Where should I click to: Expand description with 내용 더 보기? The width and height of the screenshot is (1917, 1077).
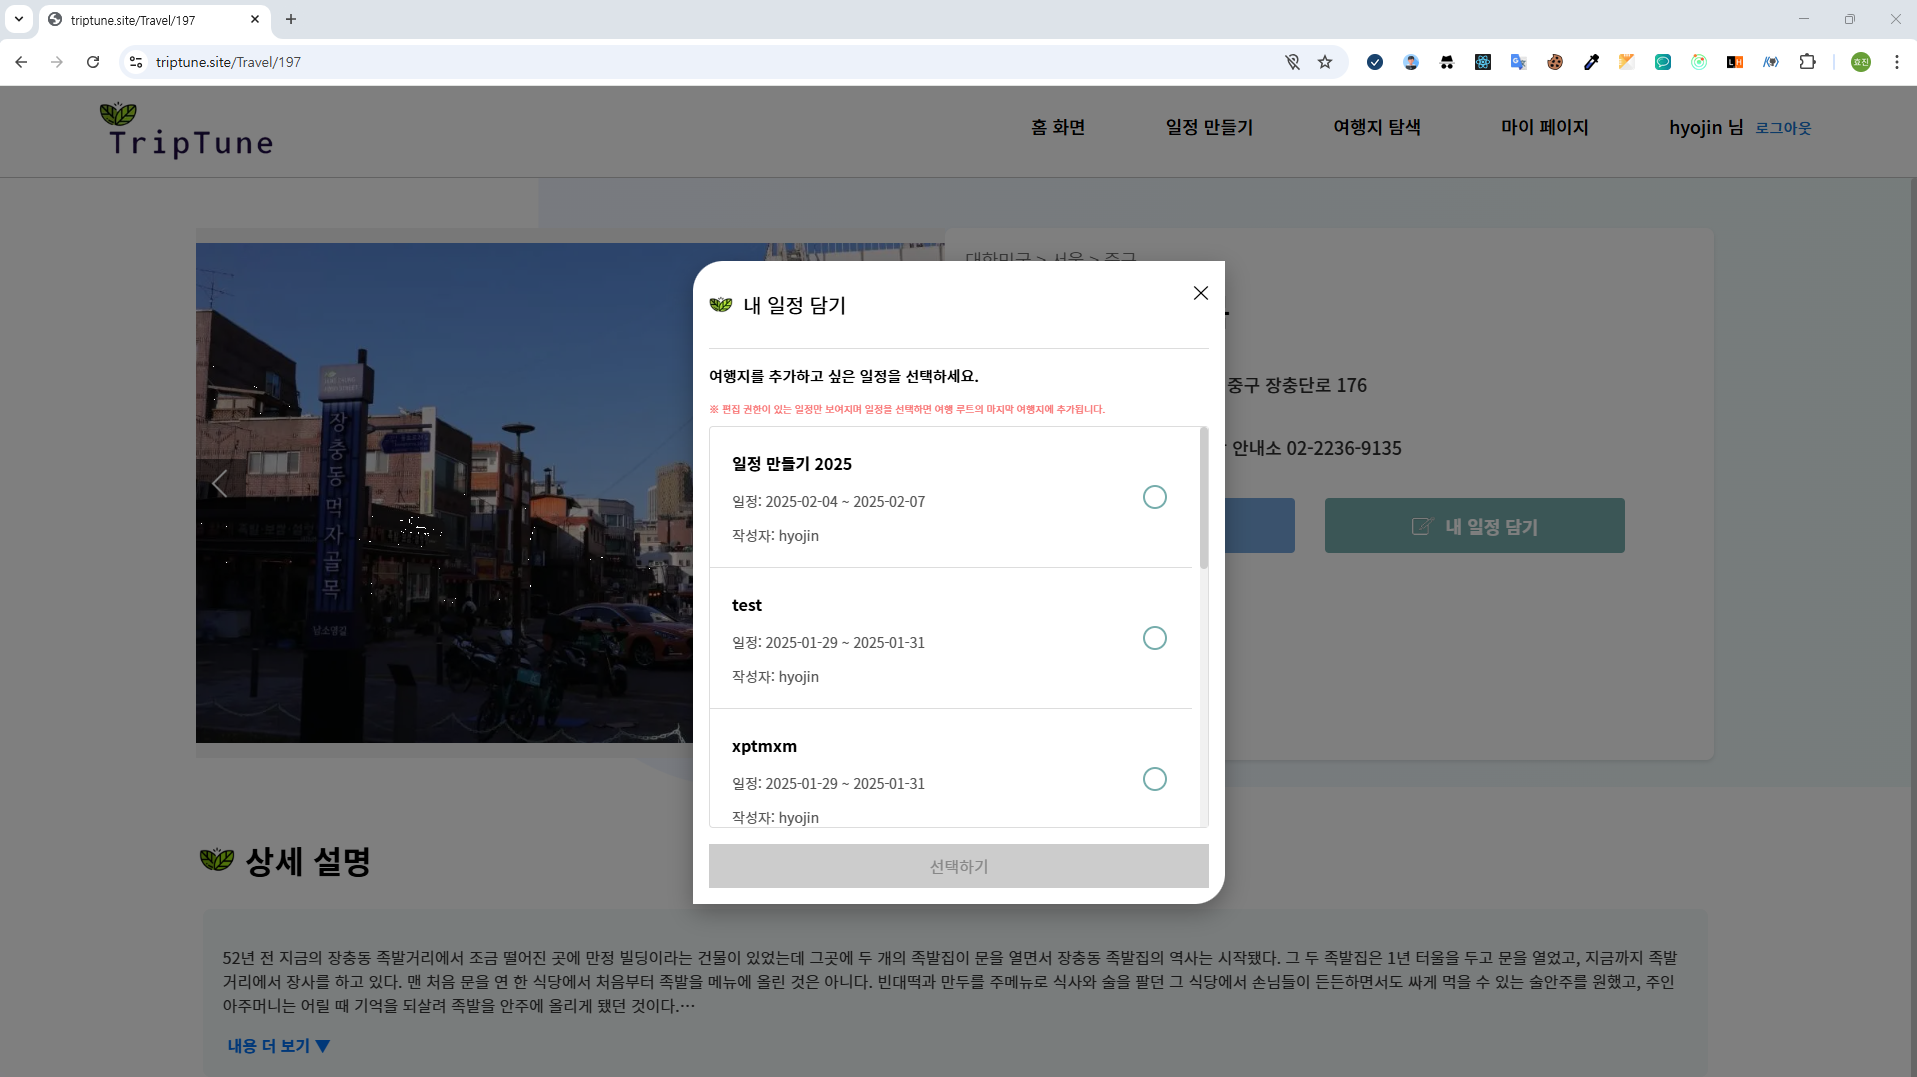(278, 1046)
